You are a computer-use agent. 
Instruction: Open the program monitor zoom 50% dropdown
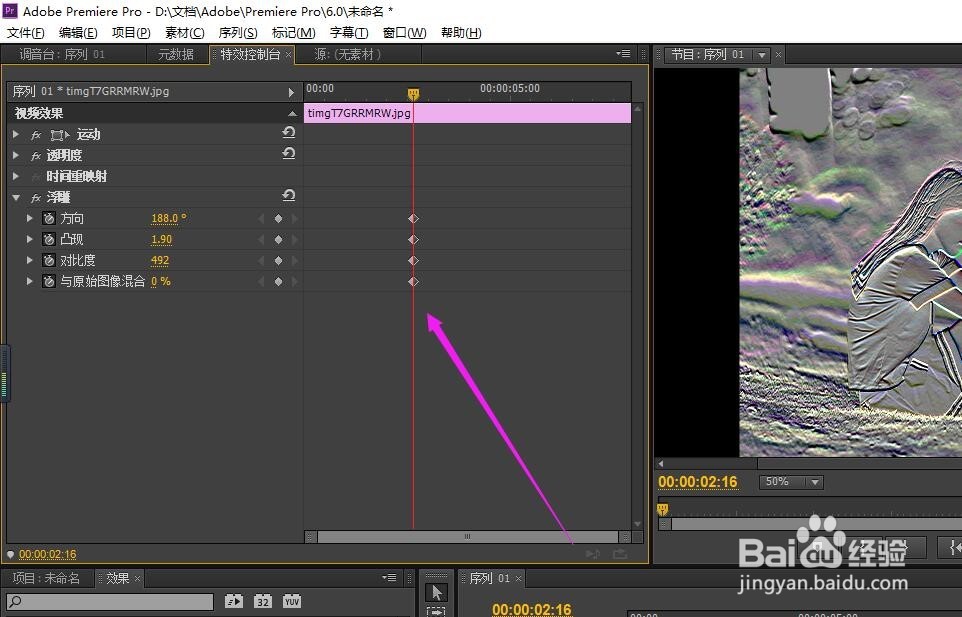pos(791,482)
